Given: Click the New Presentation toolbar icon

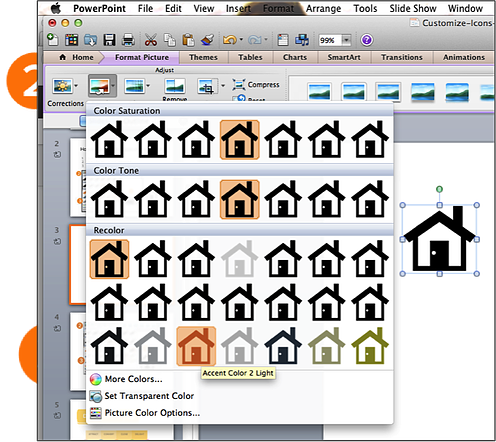Looking at the screenshot, I should click(52, 40).
